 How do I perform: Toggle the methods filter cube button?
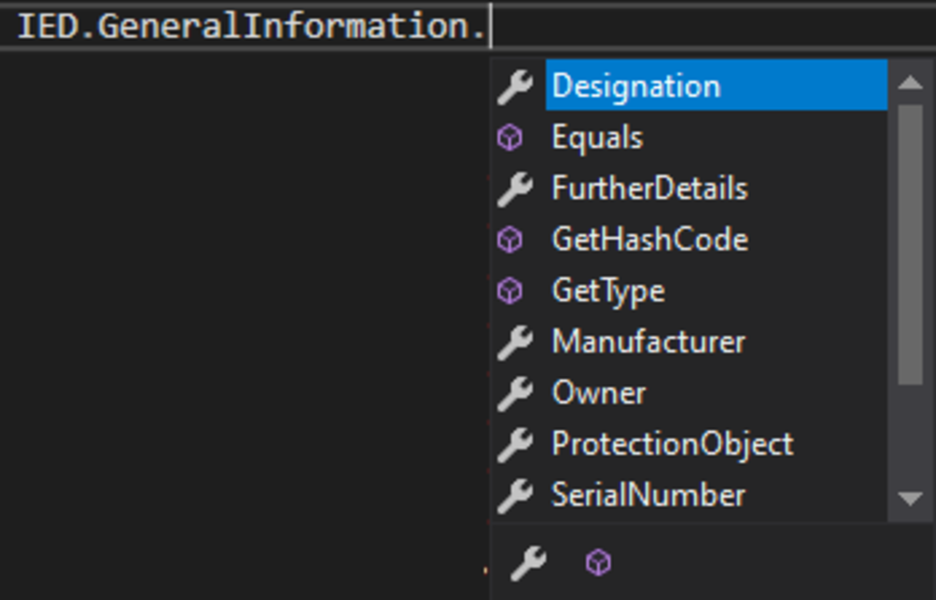[599, 562]
